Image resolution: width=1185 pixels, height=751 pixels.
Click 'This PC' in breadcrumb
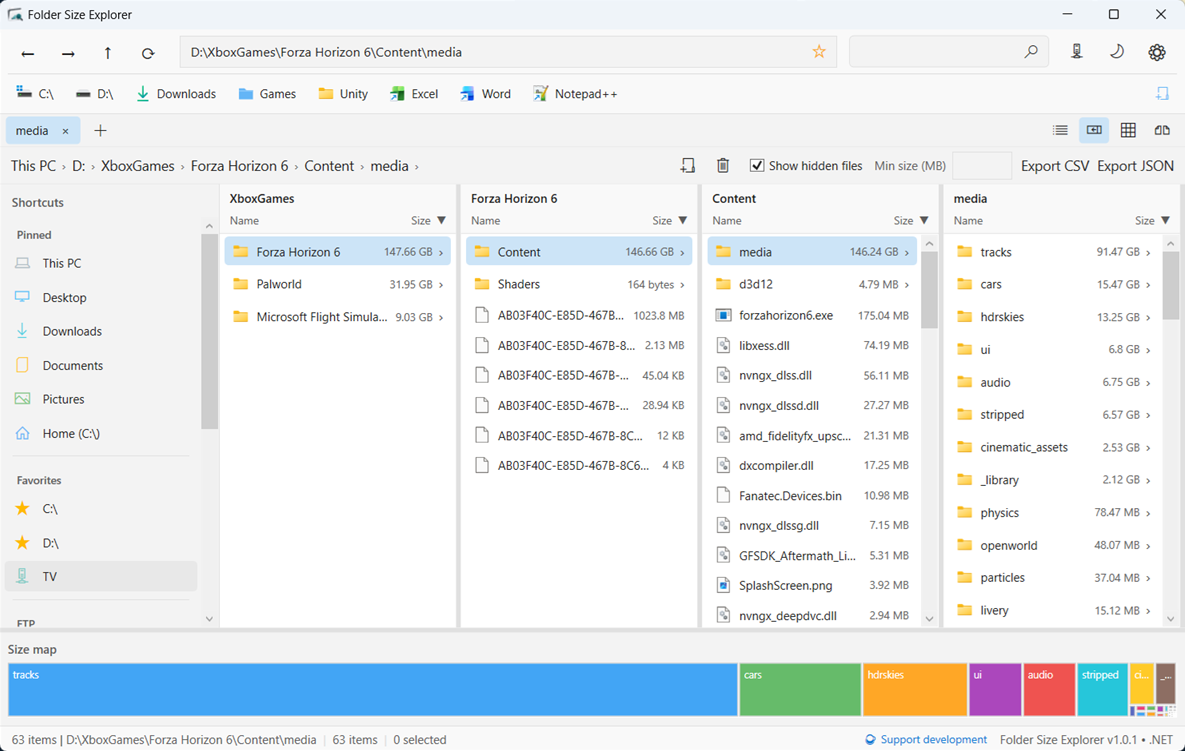tap(33, 165)
